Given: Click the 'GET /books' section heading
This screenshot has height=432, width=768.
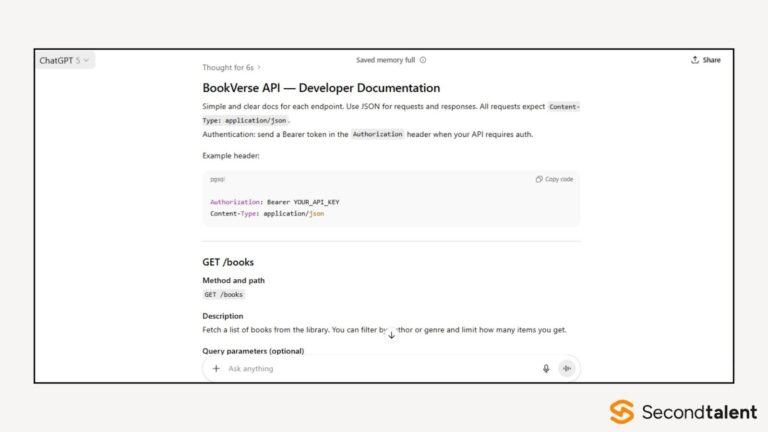Looking at the screenshot, I should (228, 262).
